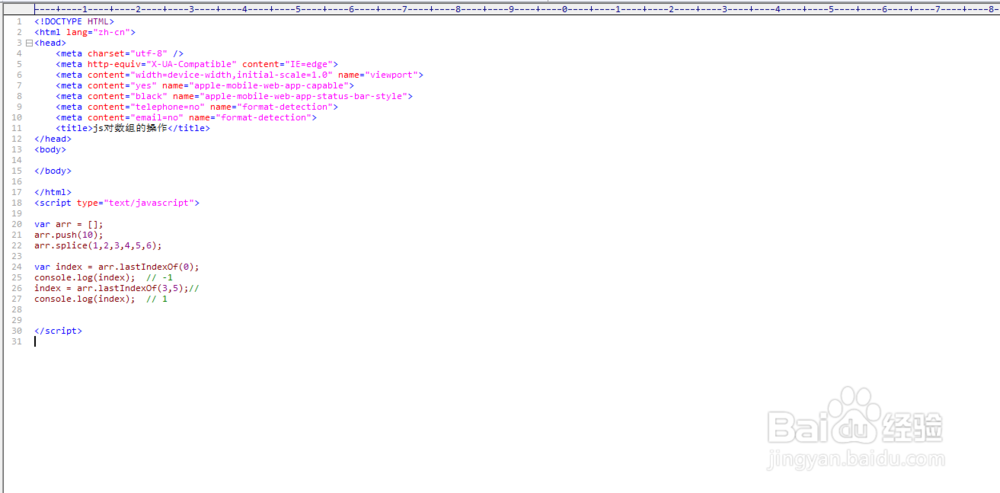Click the closing </html> tag
Image resolution: width=1000 pixels, height=493 pixels.
pos(53,192)
